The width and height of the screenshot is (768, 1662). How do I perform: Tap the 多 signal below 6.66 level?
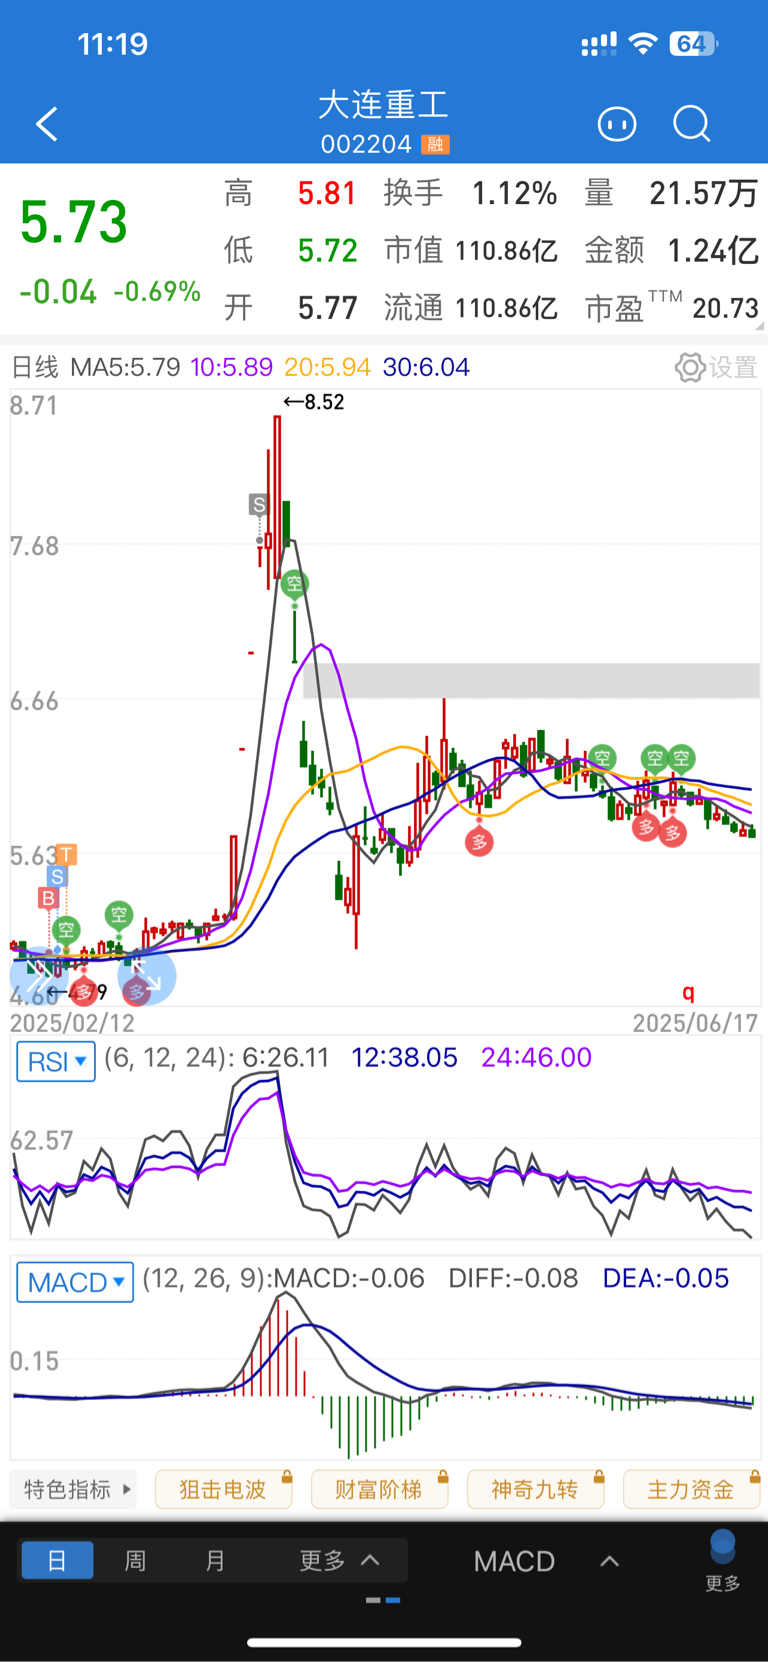pyautogui.click(x=479, y=842)
